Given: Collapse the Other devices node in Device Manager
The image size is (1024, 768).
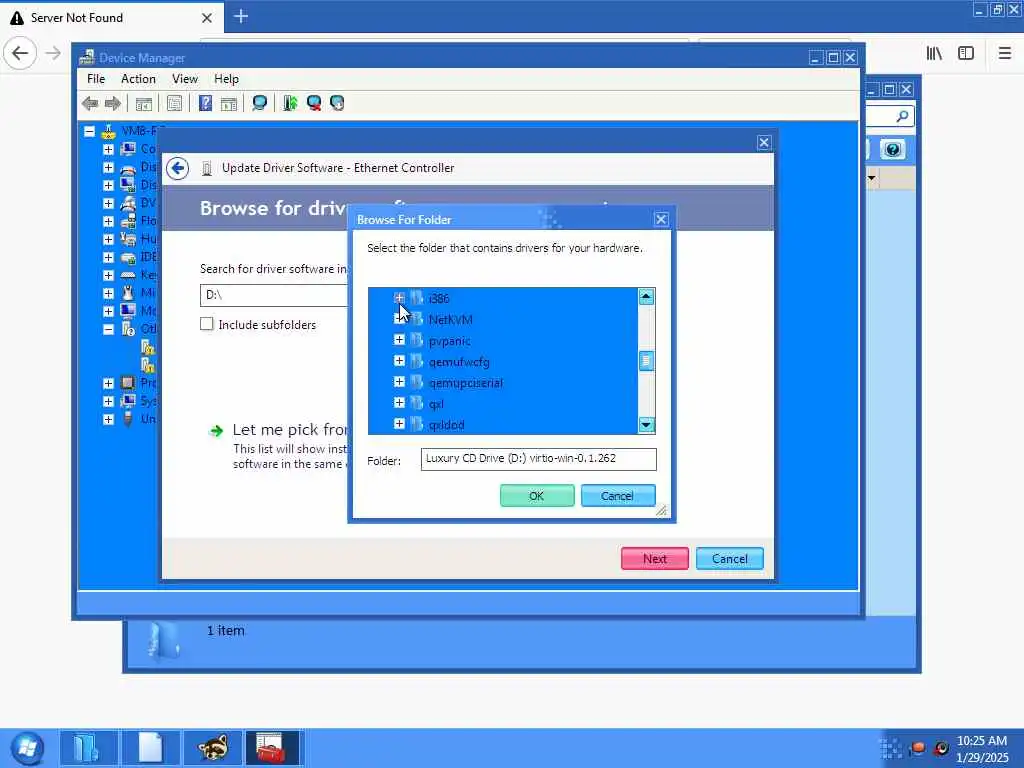Looking at the screenshot, I should (x=108, y=329).
